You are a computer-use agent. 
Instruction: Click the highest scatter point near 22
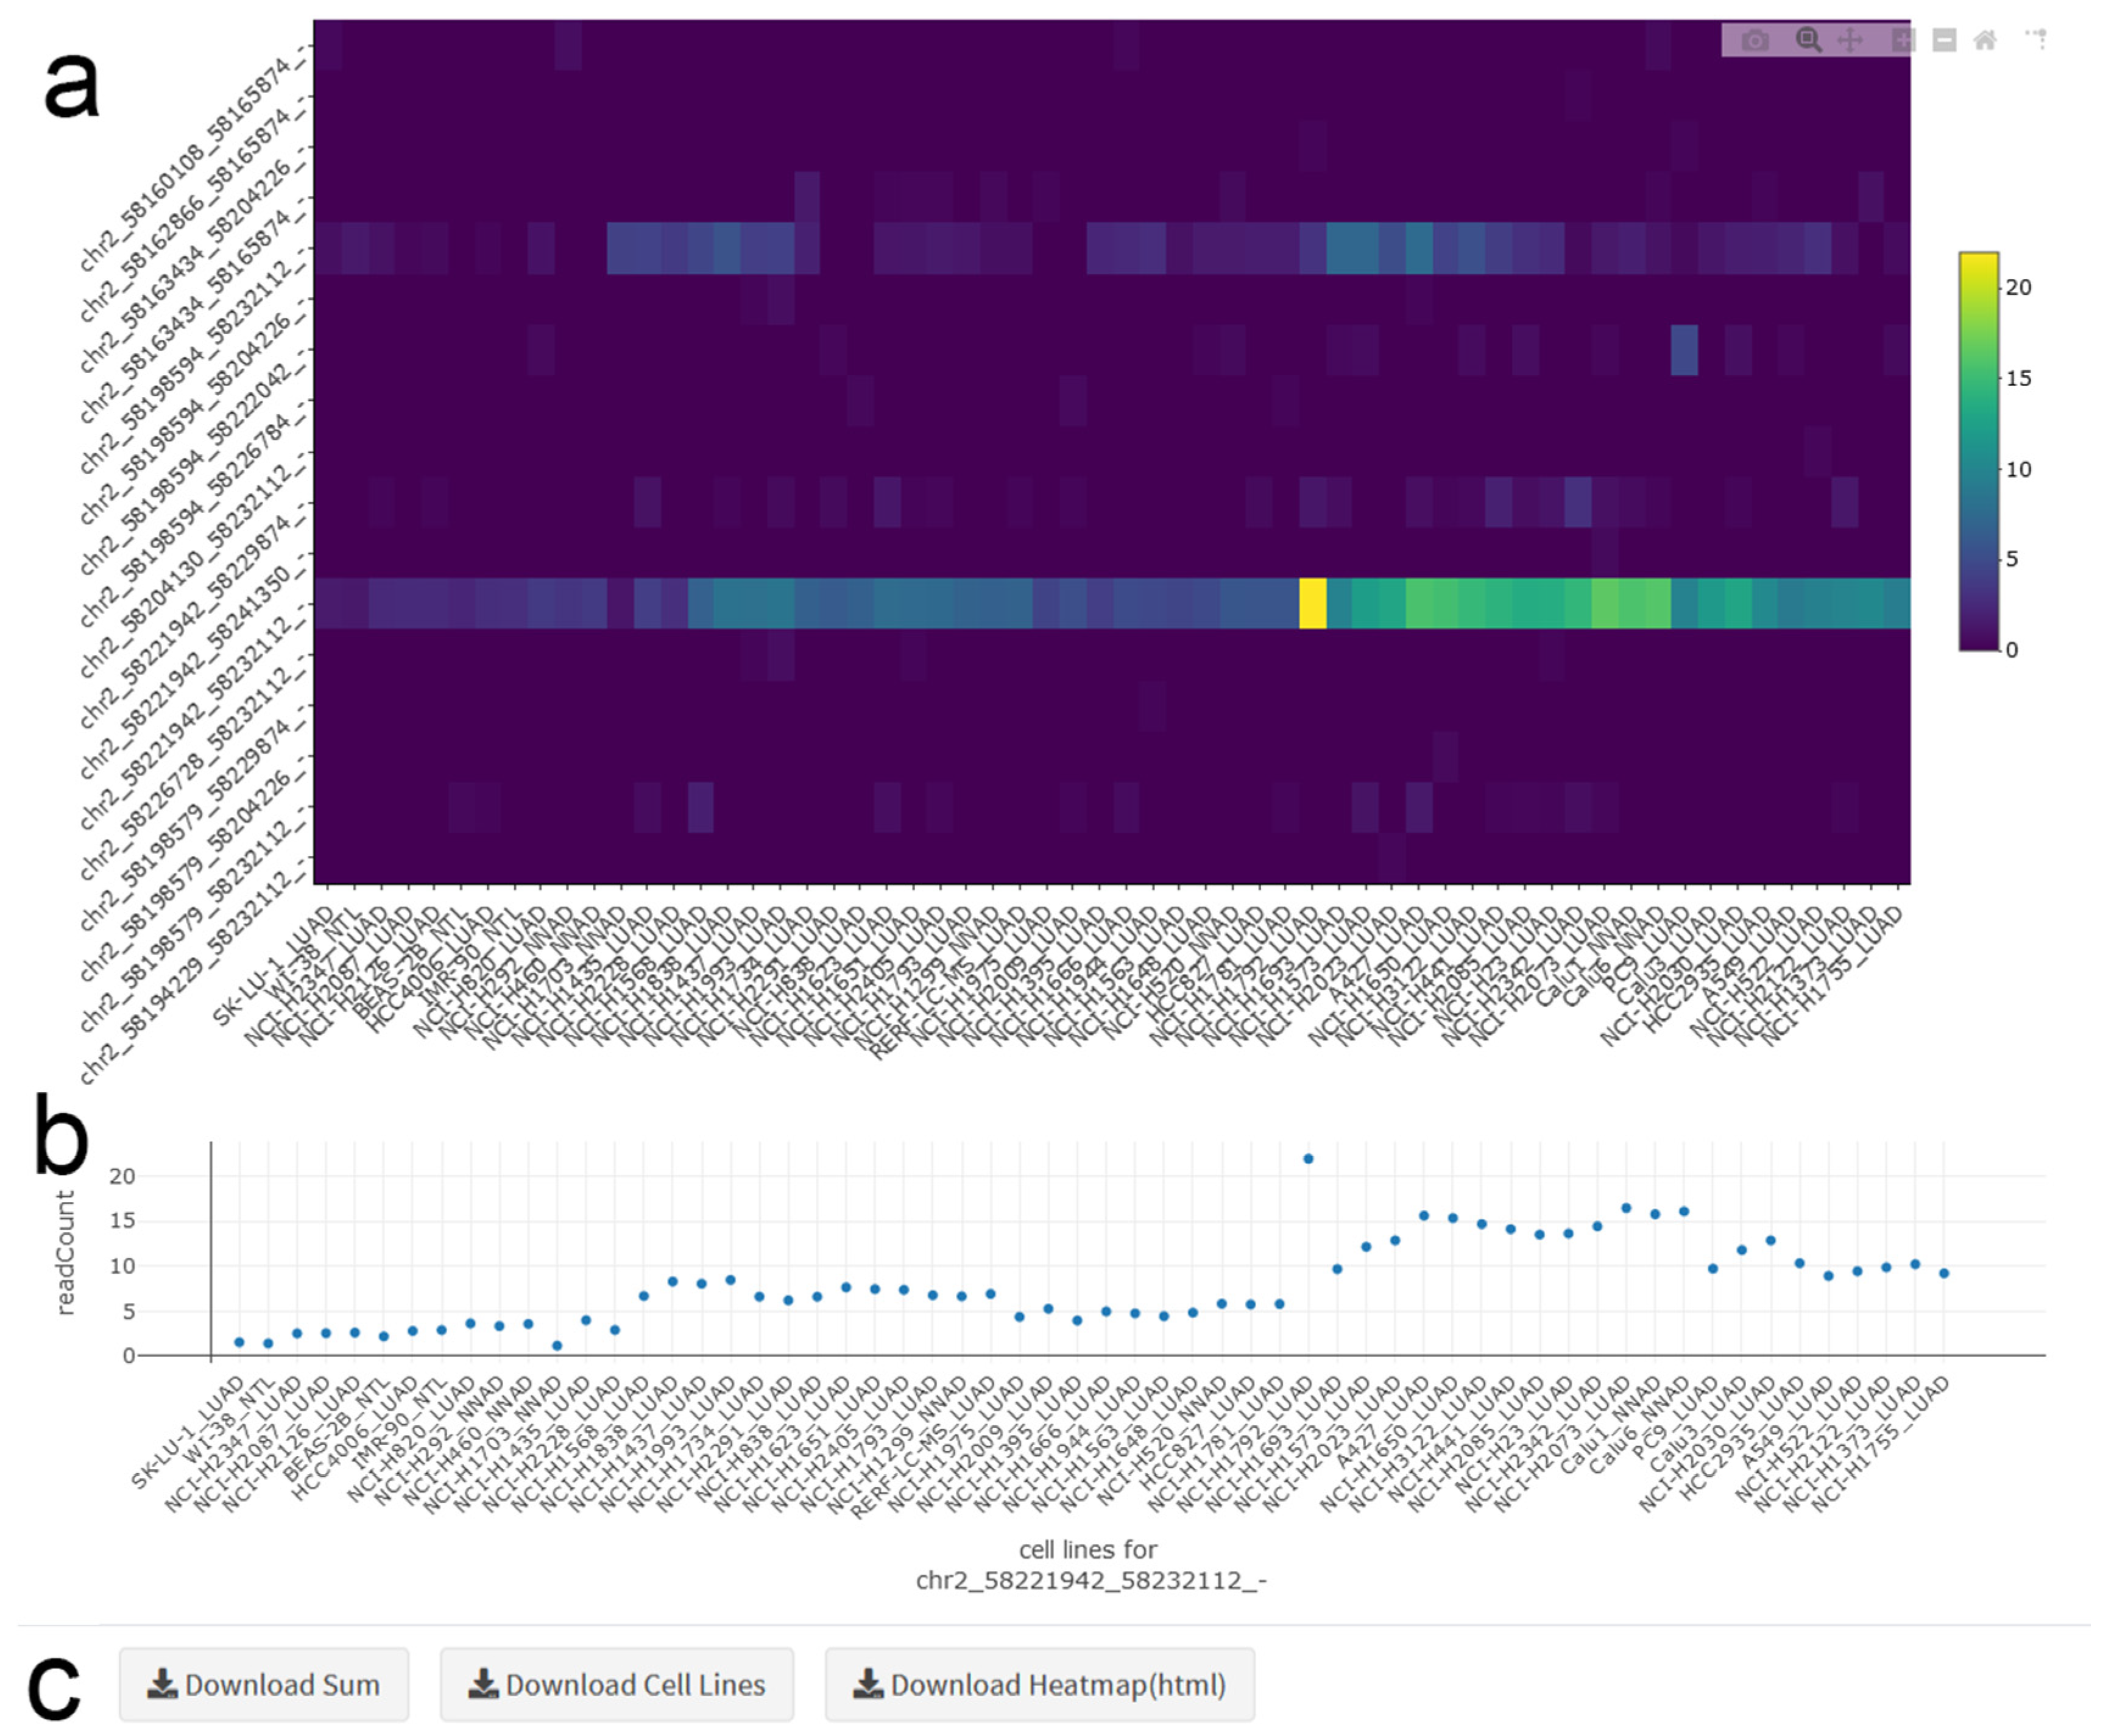point(1308,1159)
